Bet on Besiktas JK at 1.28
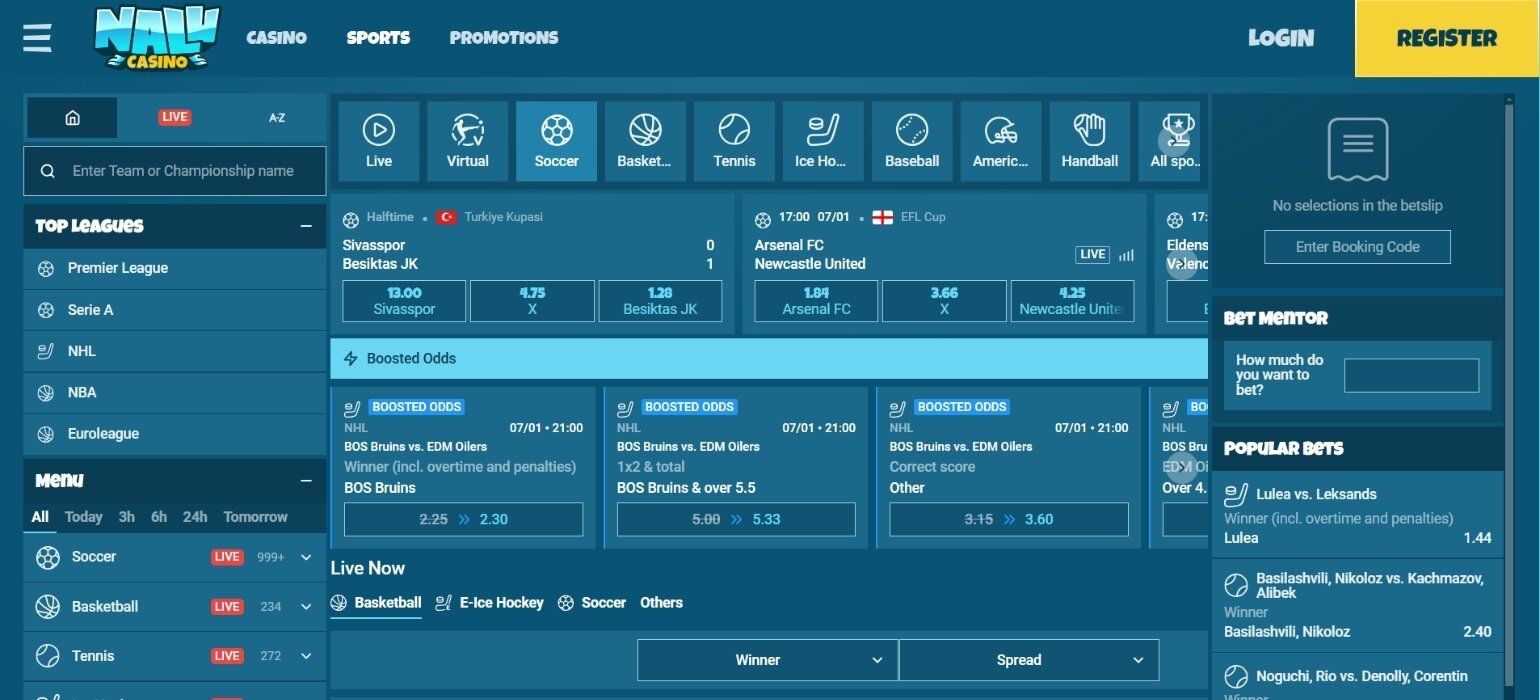Screen dimensions: 1540x700 coord(660,301)
